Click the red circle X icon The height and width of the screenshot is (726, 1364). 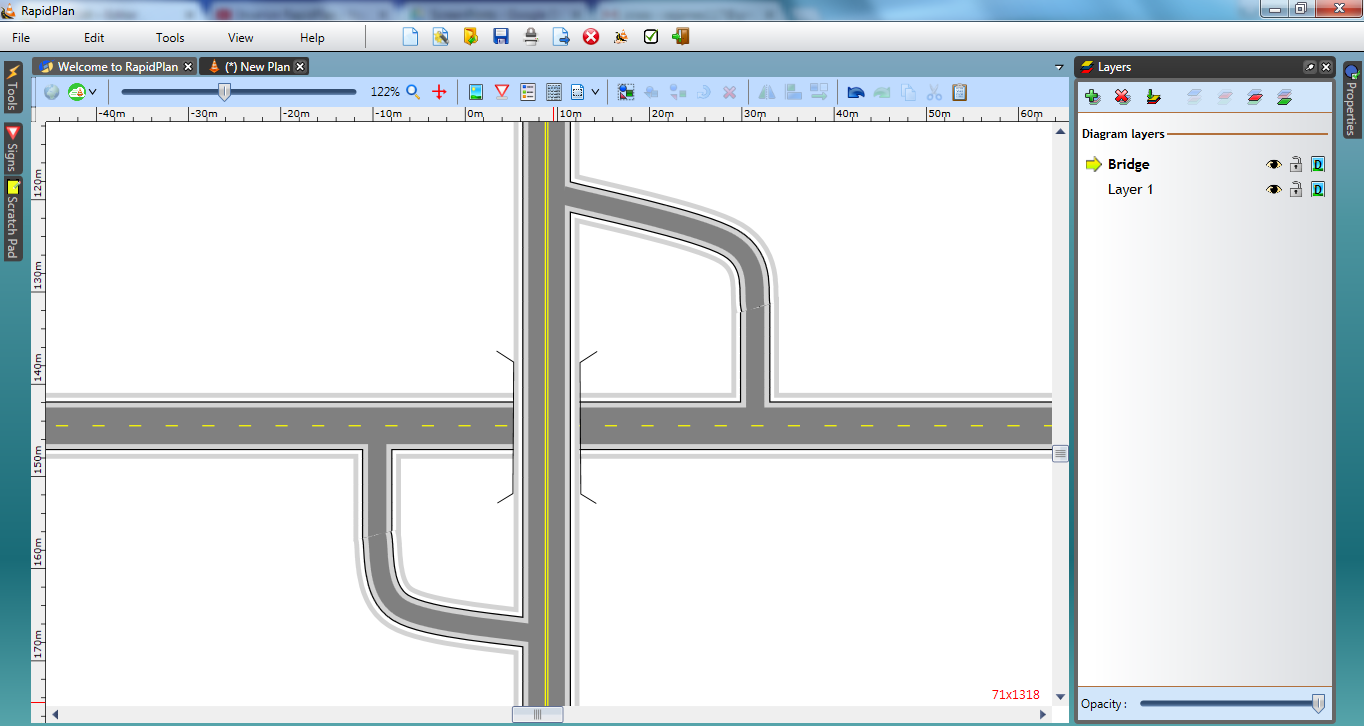(x=591, y=37)
